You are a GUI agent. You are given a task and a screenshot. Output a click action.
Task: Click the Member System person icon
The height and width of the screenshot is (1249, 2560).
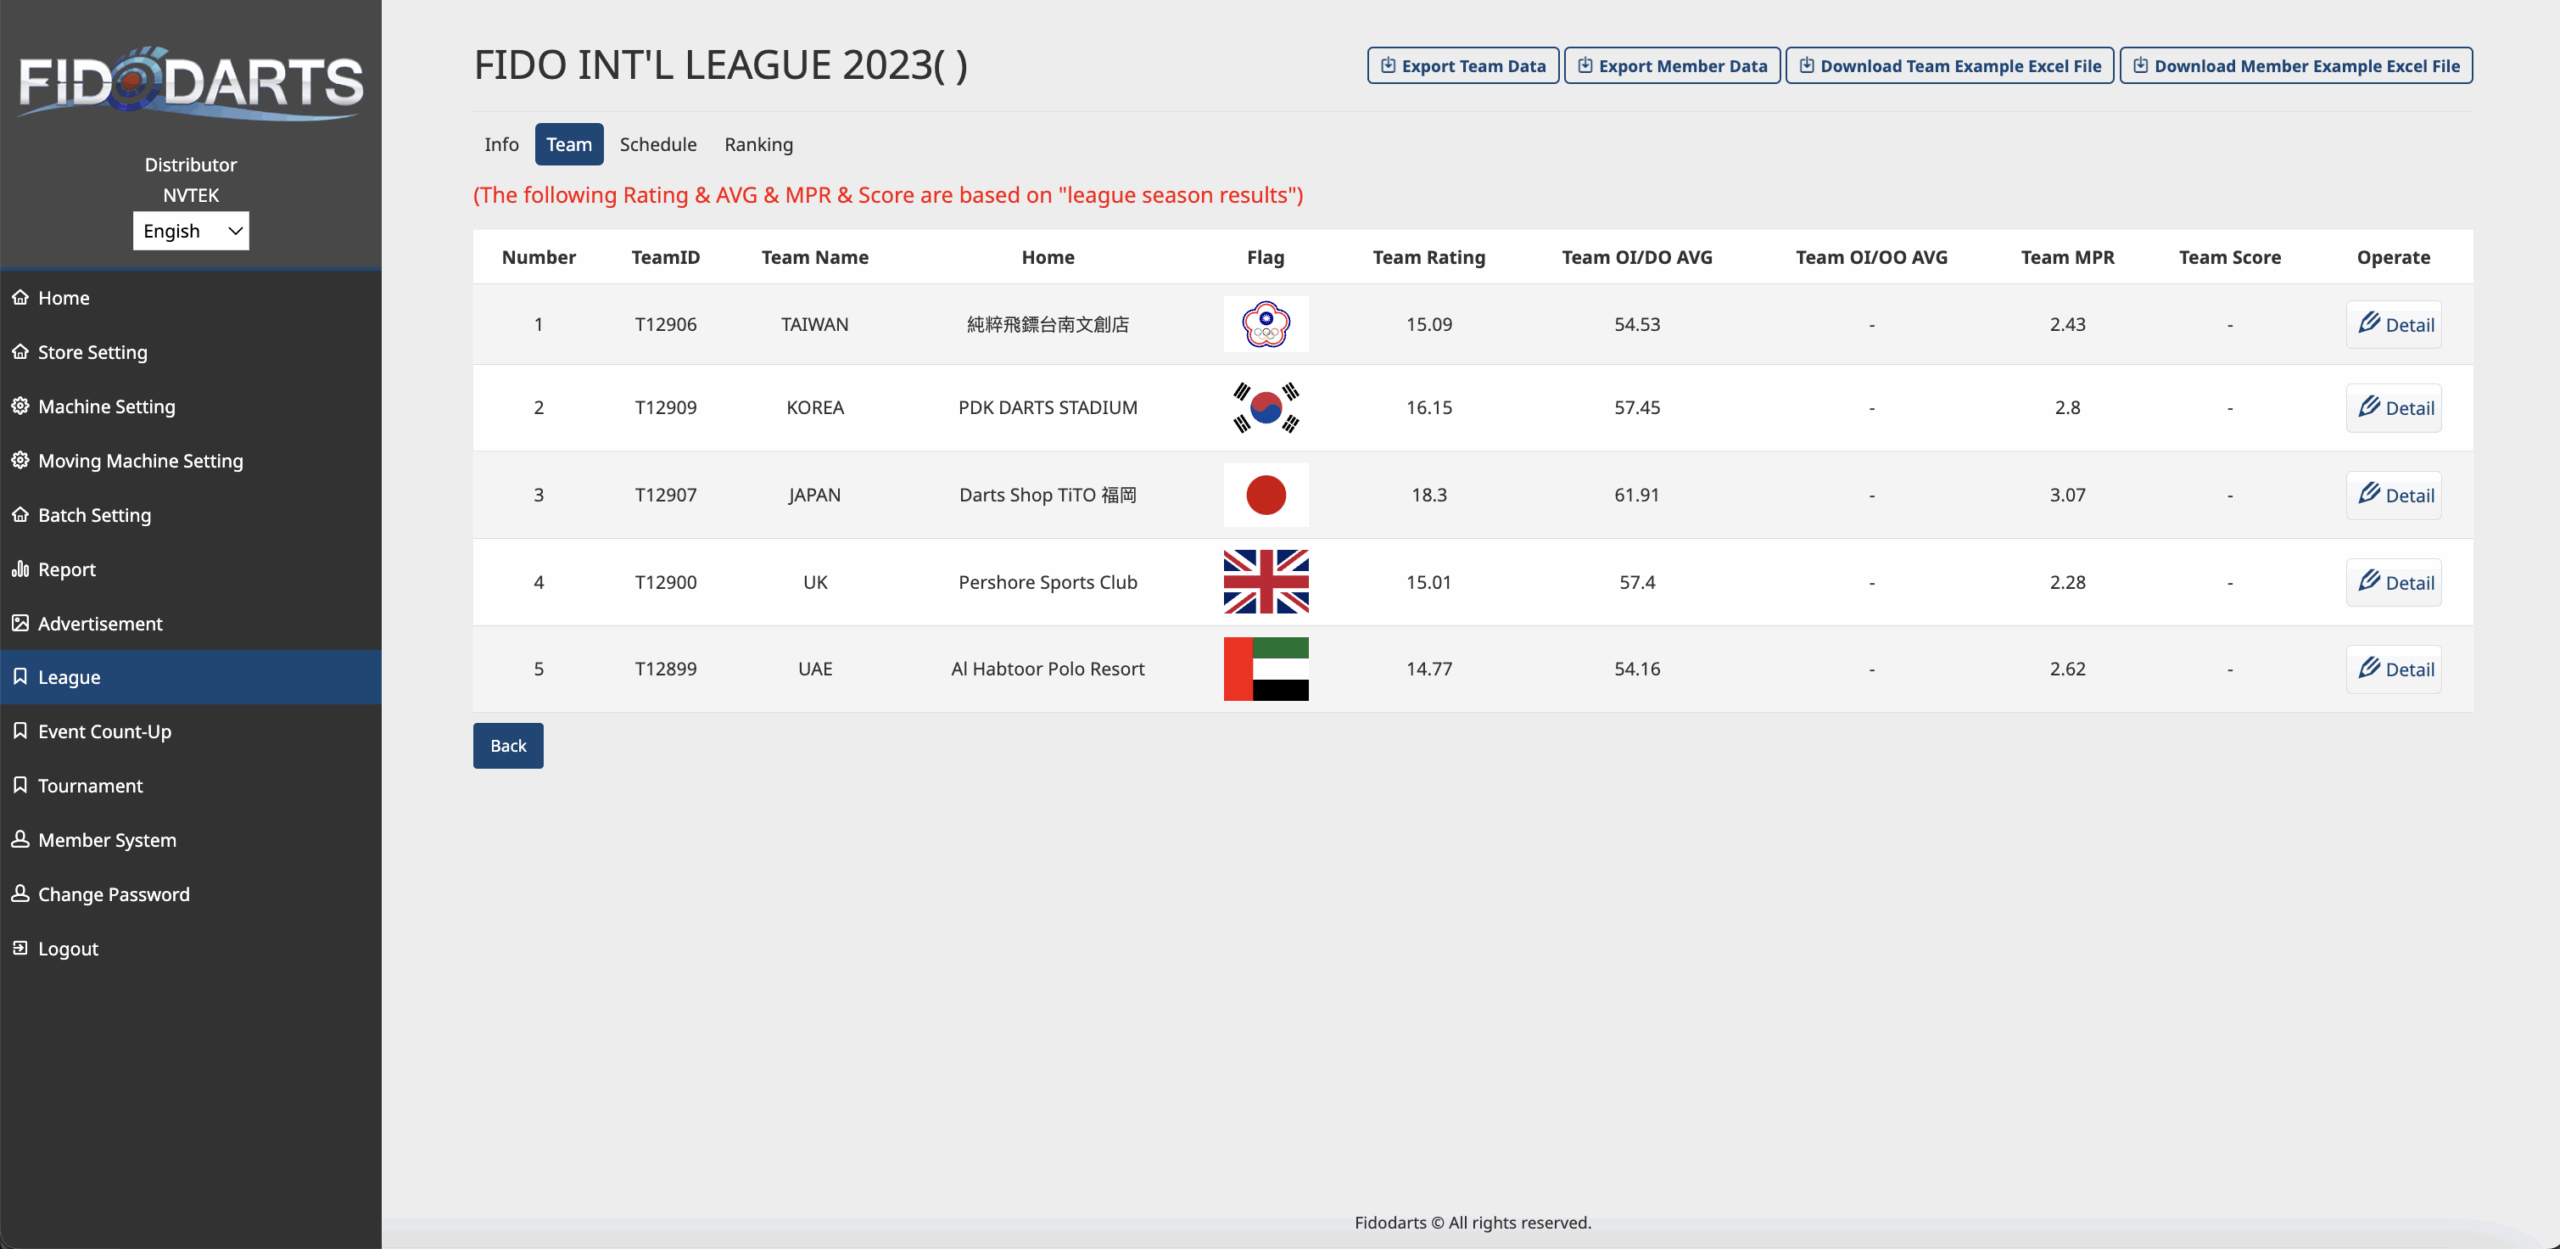tap(20, 840)
